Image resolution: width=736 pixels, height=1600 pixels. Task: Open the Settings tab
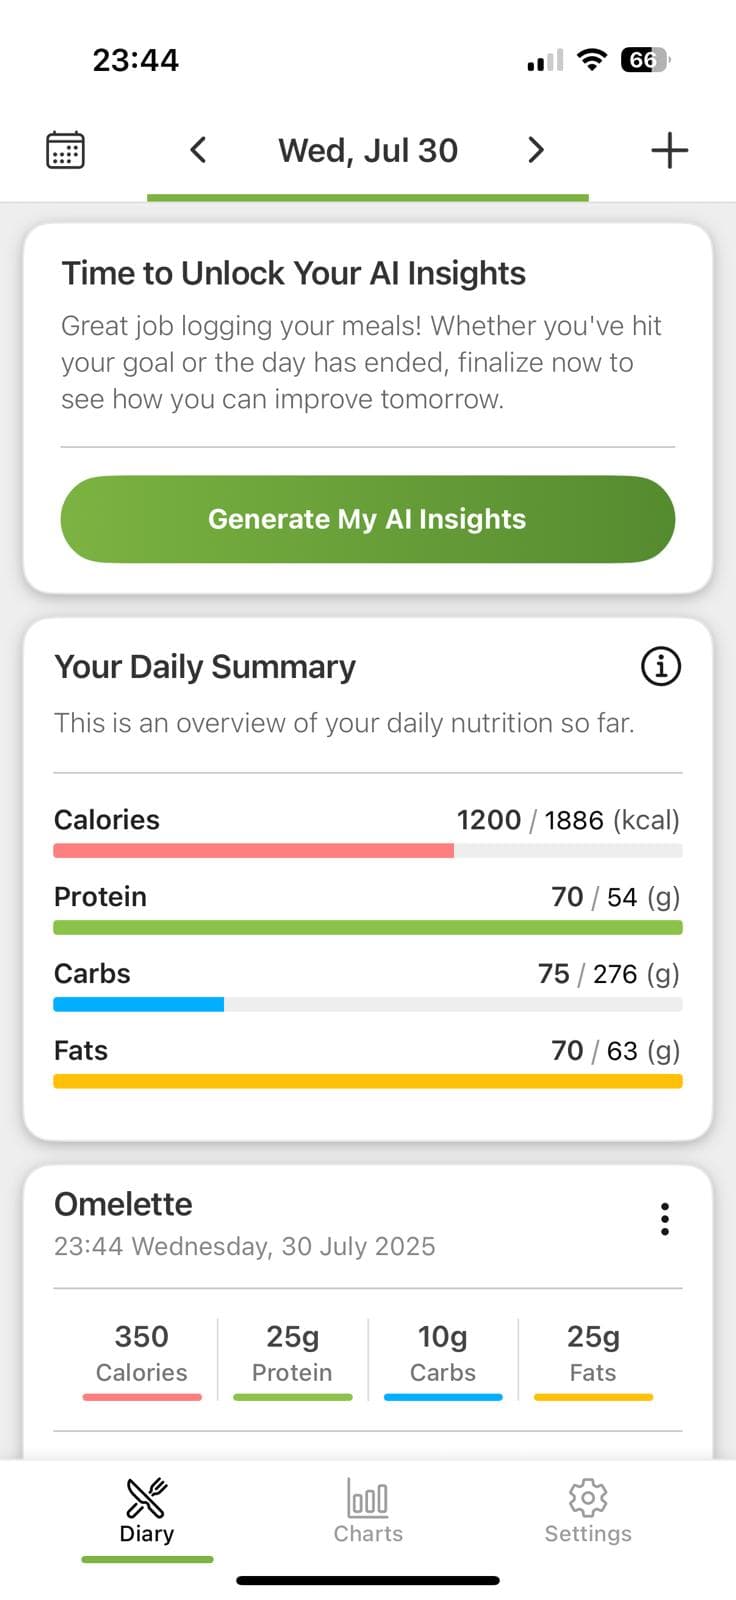coord(588,1511)
